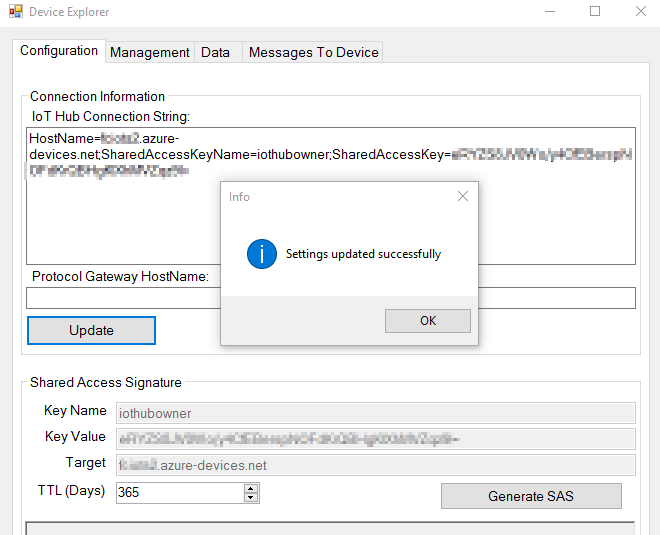
Task: Click the 'Protocol Gateway HostName:' label
Action: click(x=120, y=276)
